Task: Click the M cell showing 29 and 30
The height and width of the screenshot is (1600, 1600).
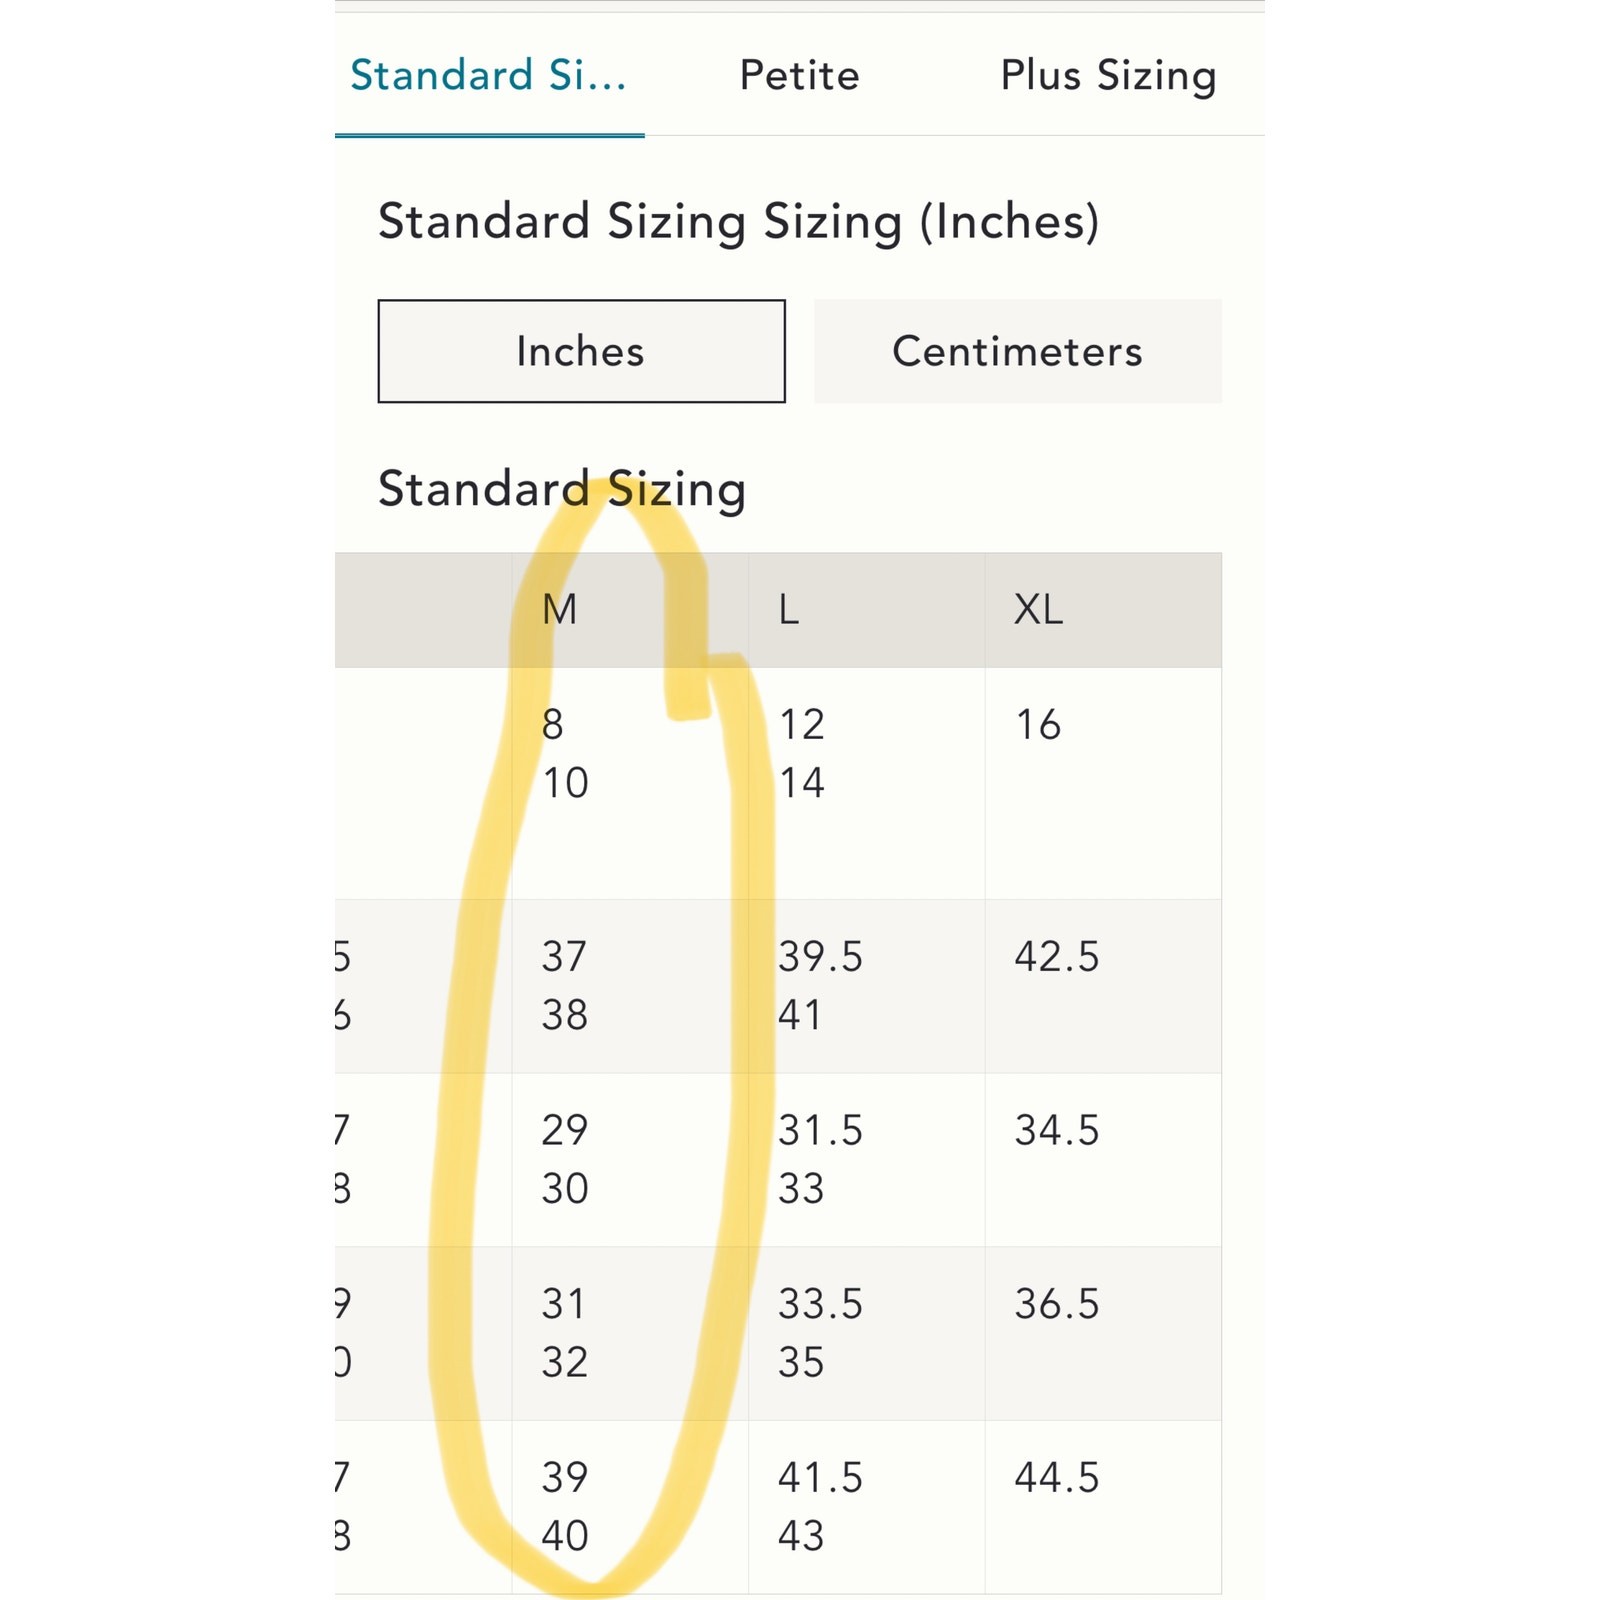Action: pyautogui.click(x=565, y=1159)
